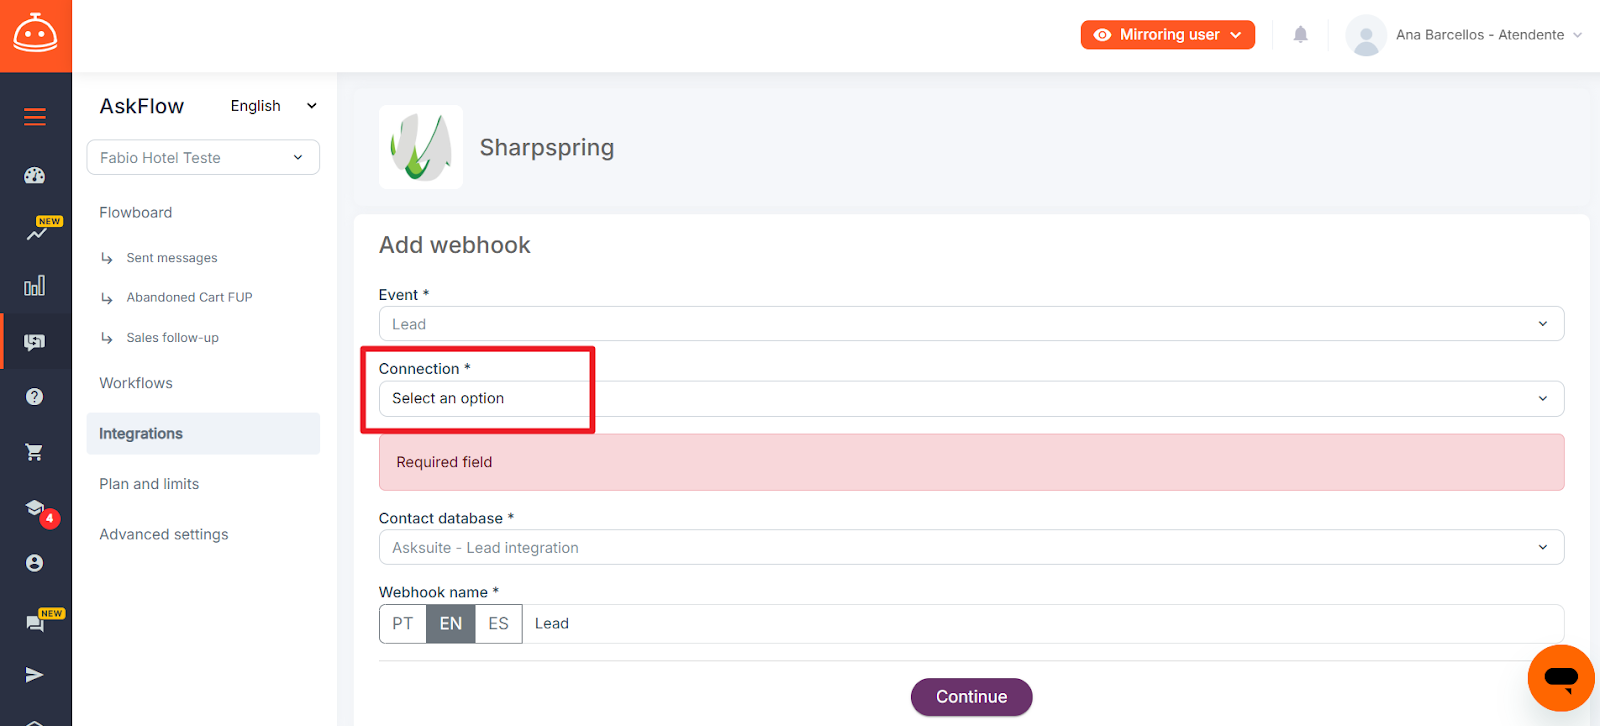1600x726 pixels.
Task: Select Integrations menu item
Action: [x=203, y=434]
